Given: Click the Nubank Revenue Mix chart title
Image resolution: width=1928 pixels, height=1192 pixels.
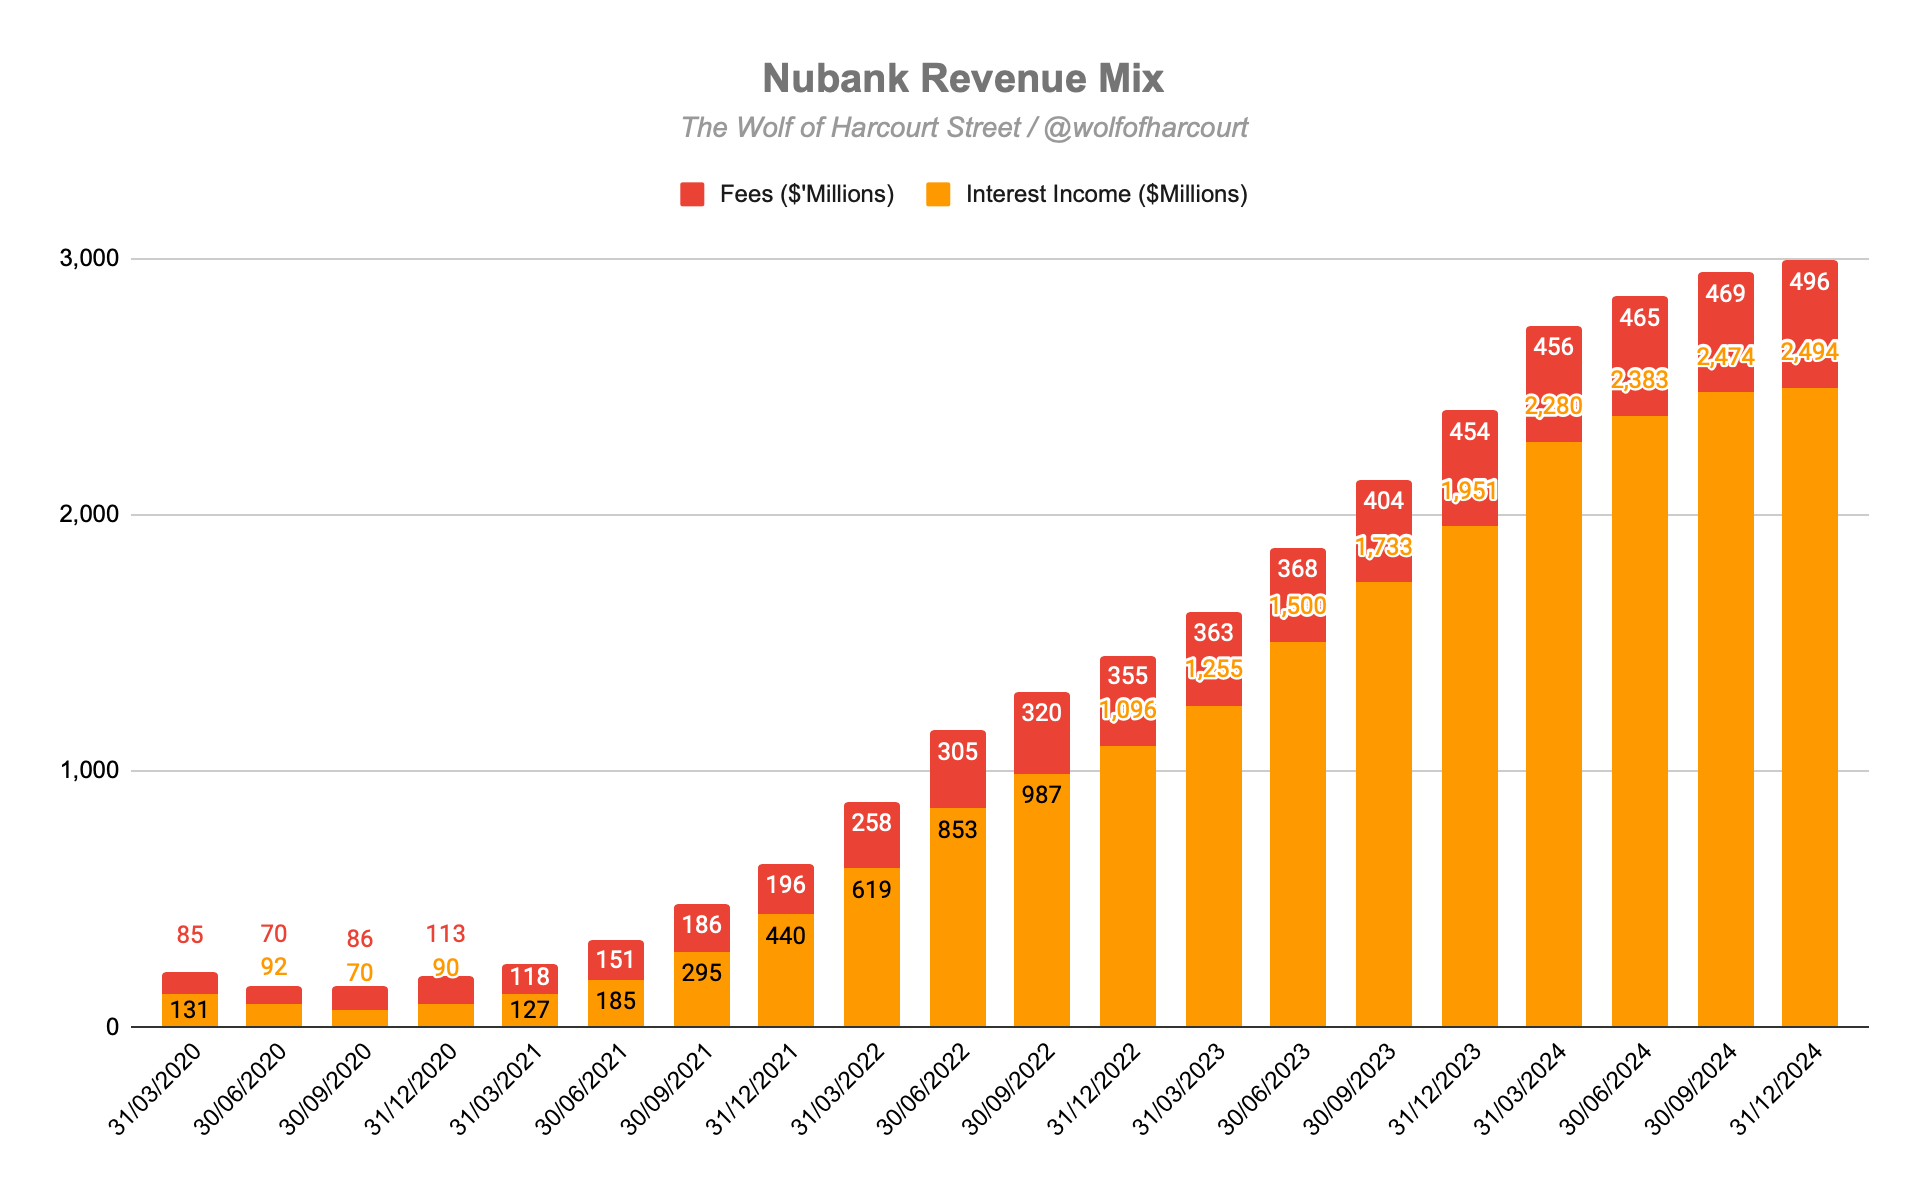Looking at the screenshot, I should (963, 78).
